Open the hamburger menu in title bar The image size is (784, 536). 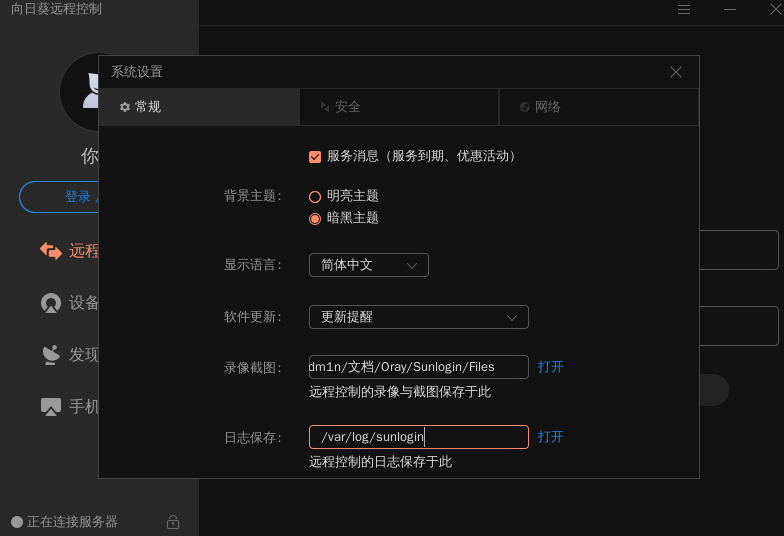[x=684, y=10]
